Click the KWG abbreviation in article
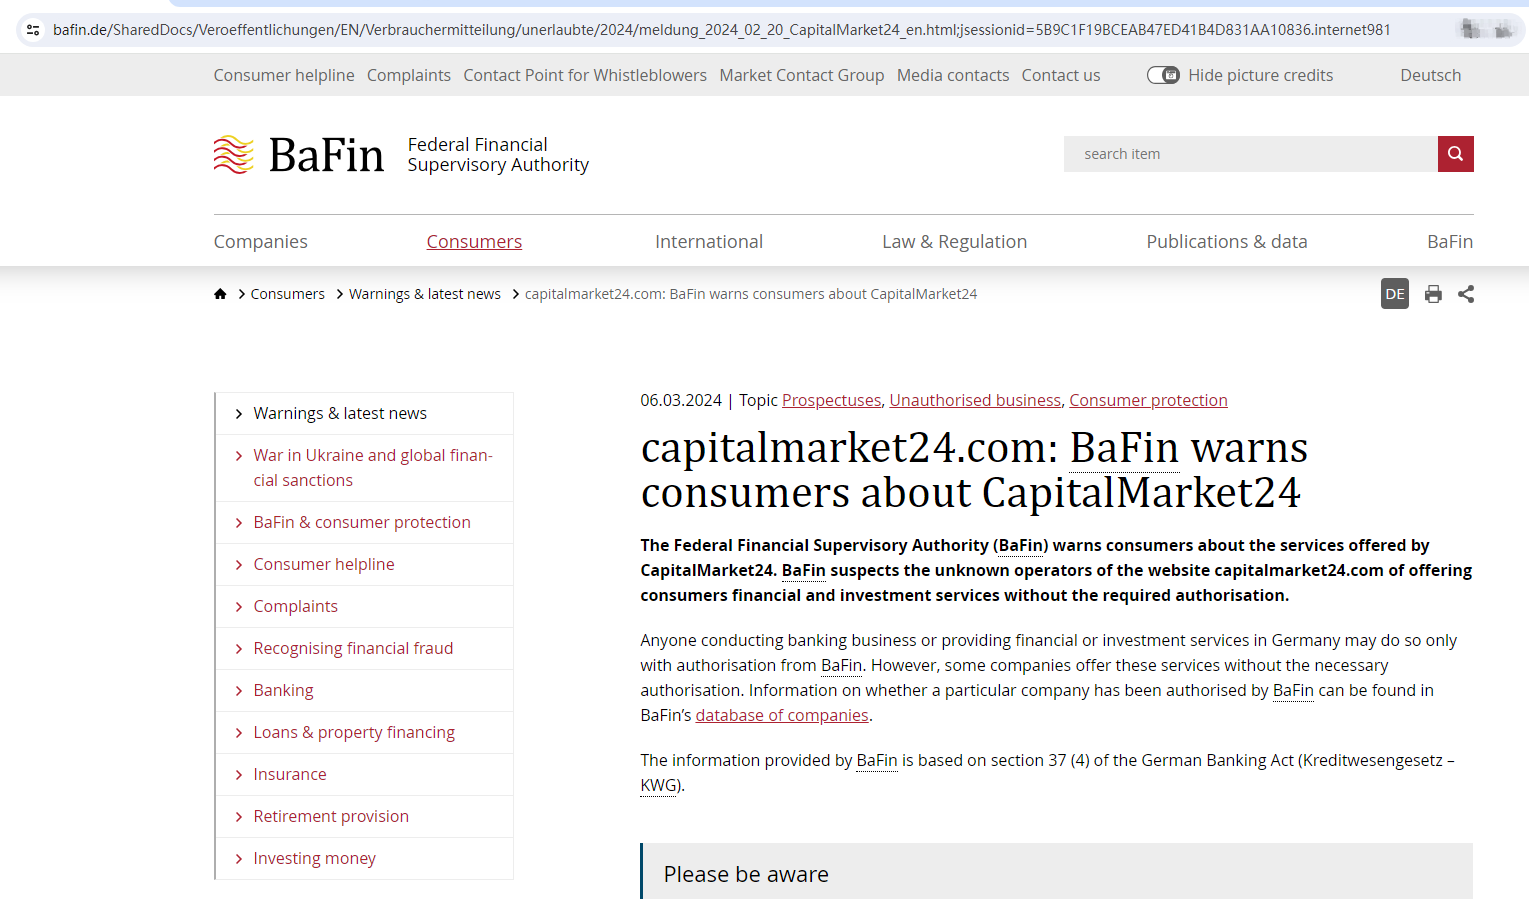The image size is (1529, 899). coord(658,785)
